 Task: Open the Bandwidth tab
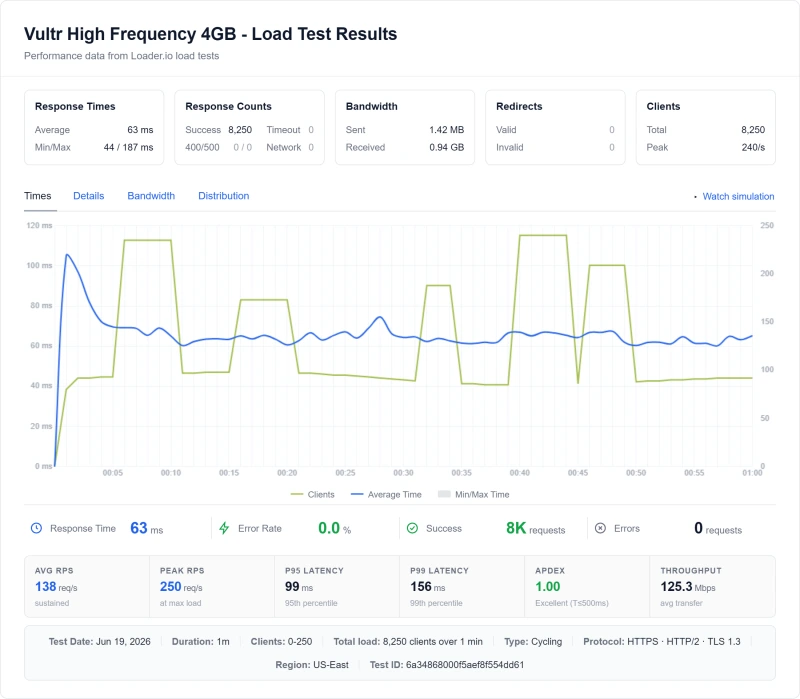(151, 196)
